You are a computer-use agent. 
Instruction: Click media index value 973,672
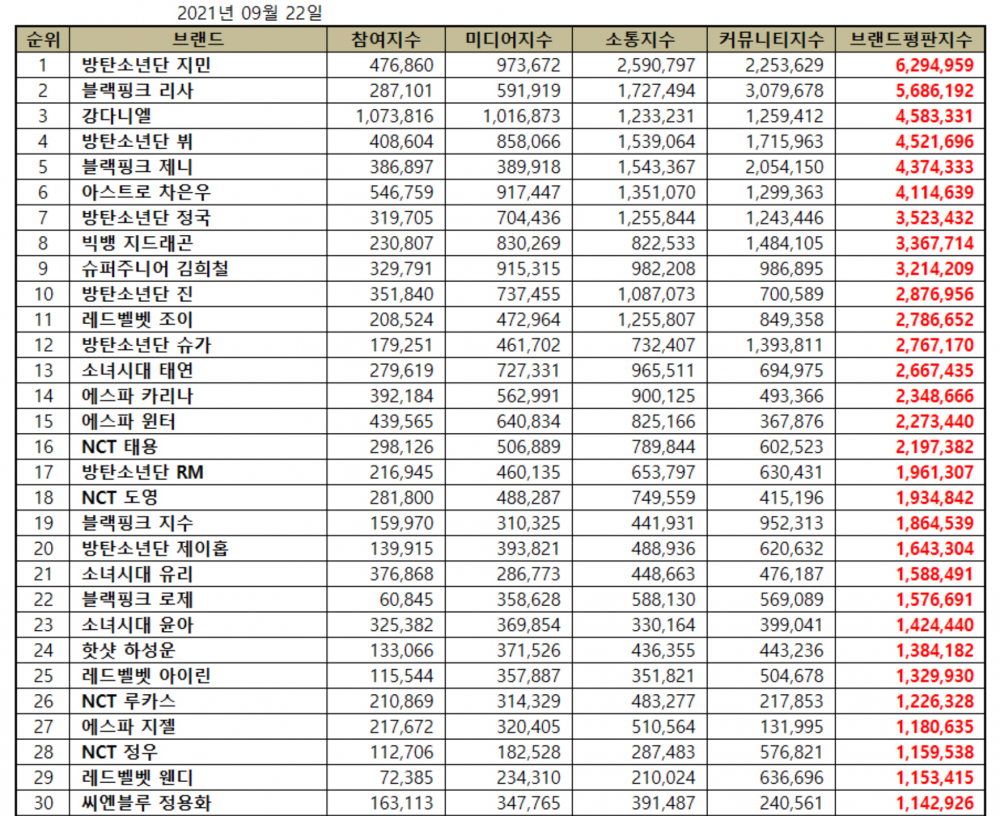coord(529,65)
